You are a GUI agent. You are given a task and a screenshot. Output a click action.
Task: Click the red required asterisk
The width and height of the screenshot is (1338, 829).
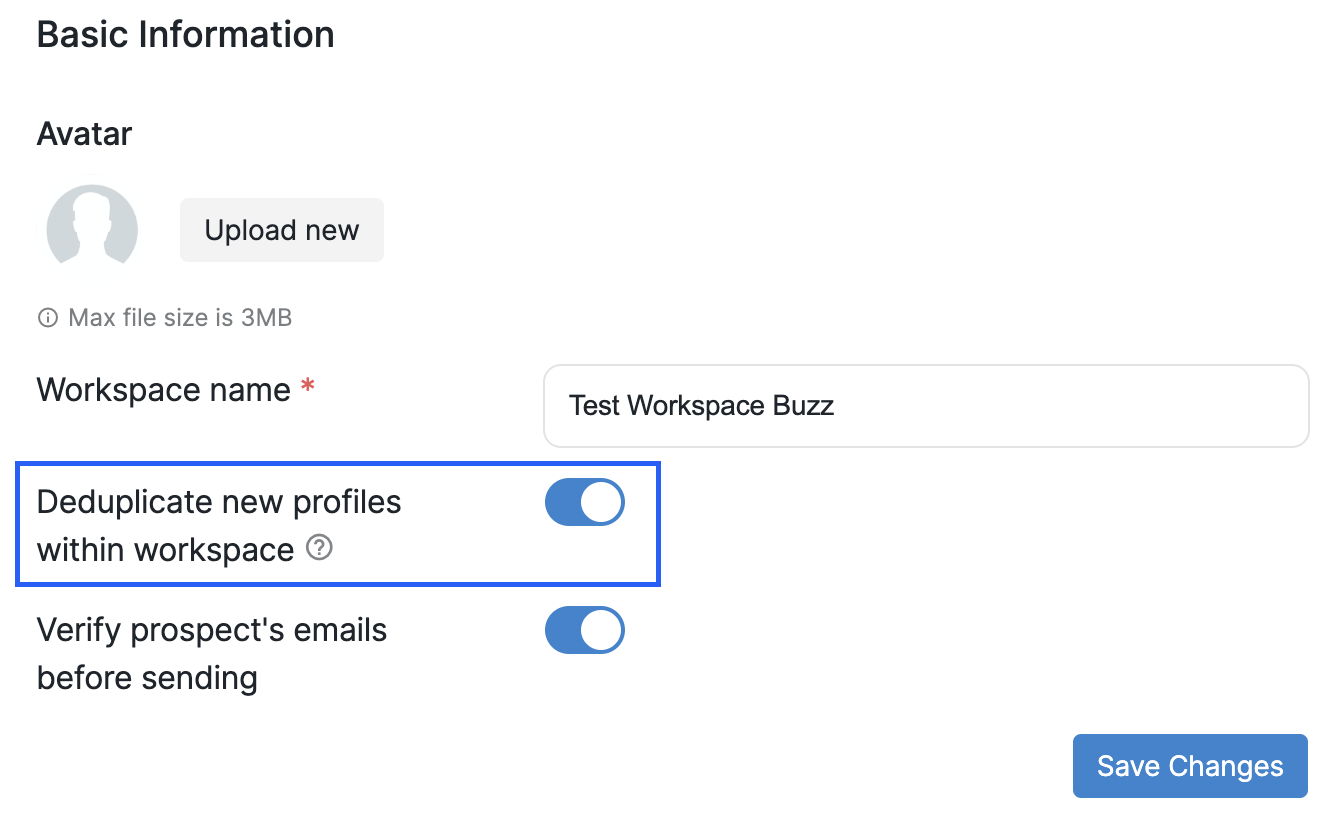pos(308,388)
